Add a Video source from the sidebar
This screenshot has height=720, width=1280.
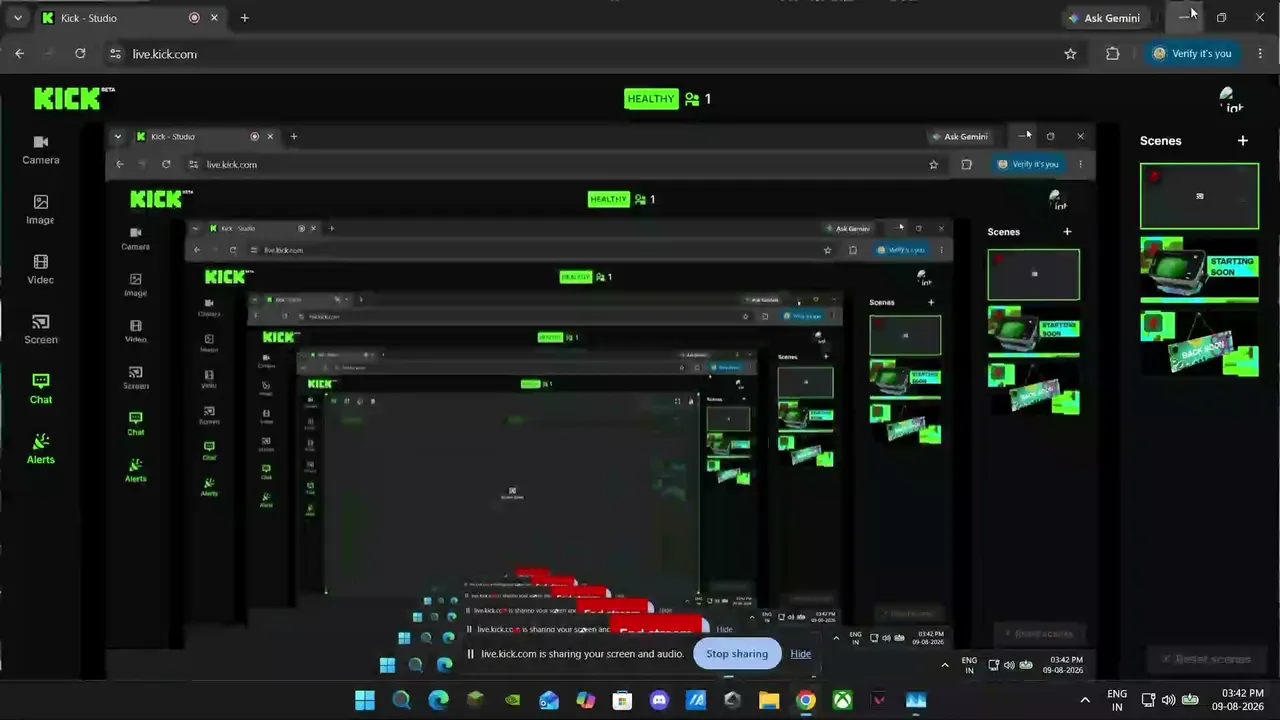tap(41, 270)
